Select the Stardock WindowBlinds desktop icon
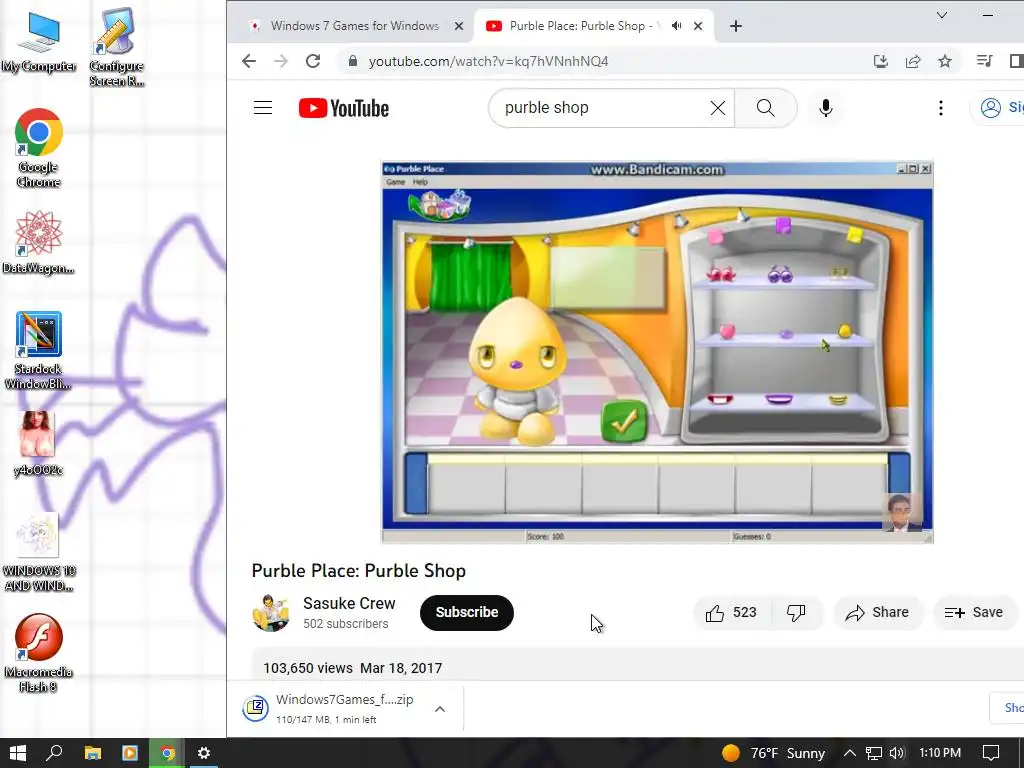Image resolution: width=1024 pixels, height=768 pixels. [39, 351]
